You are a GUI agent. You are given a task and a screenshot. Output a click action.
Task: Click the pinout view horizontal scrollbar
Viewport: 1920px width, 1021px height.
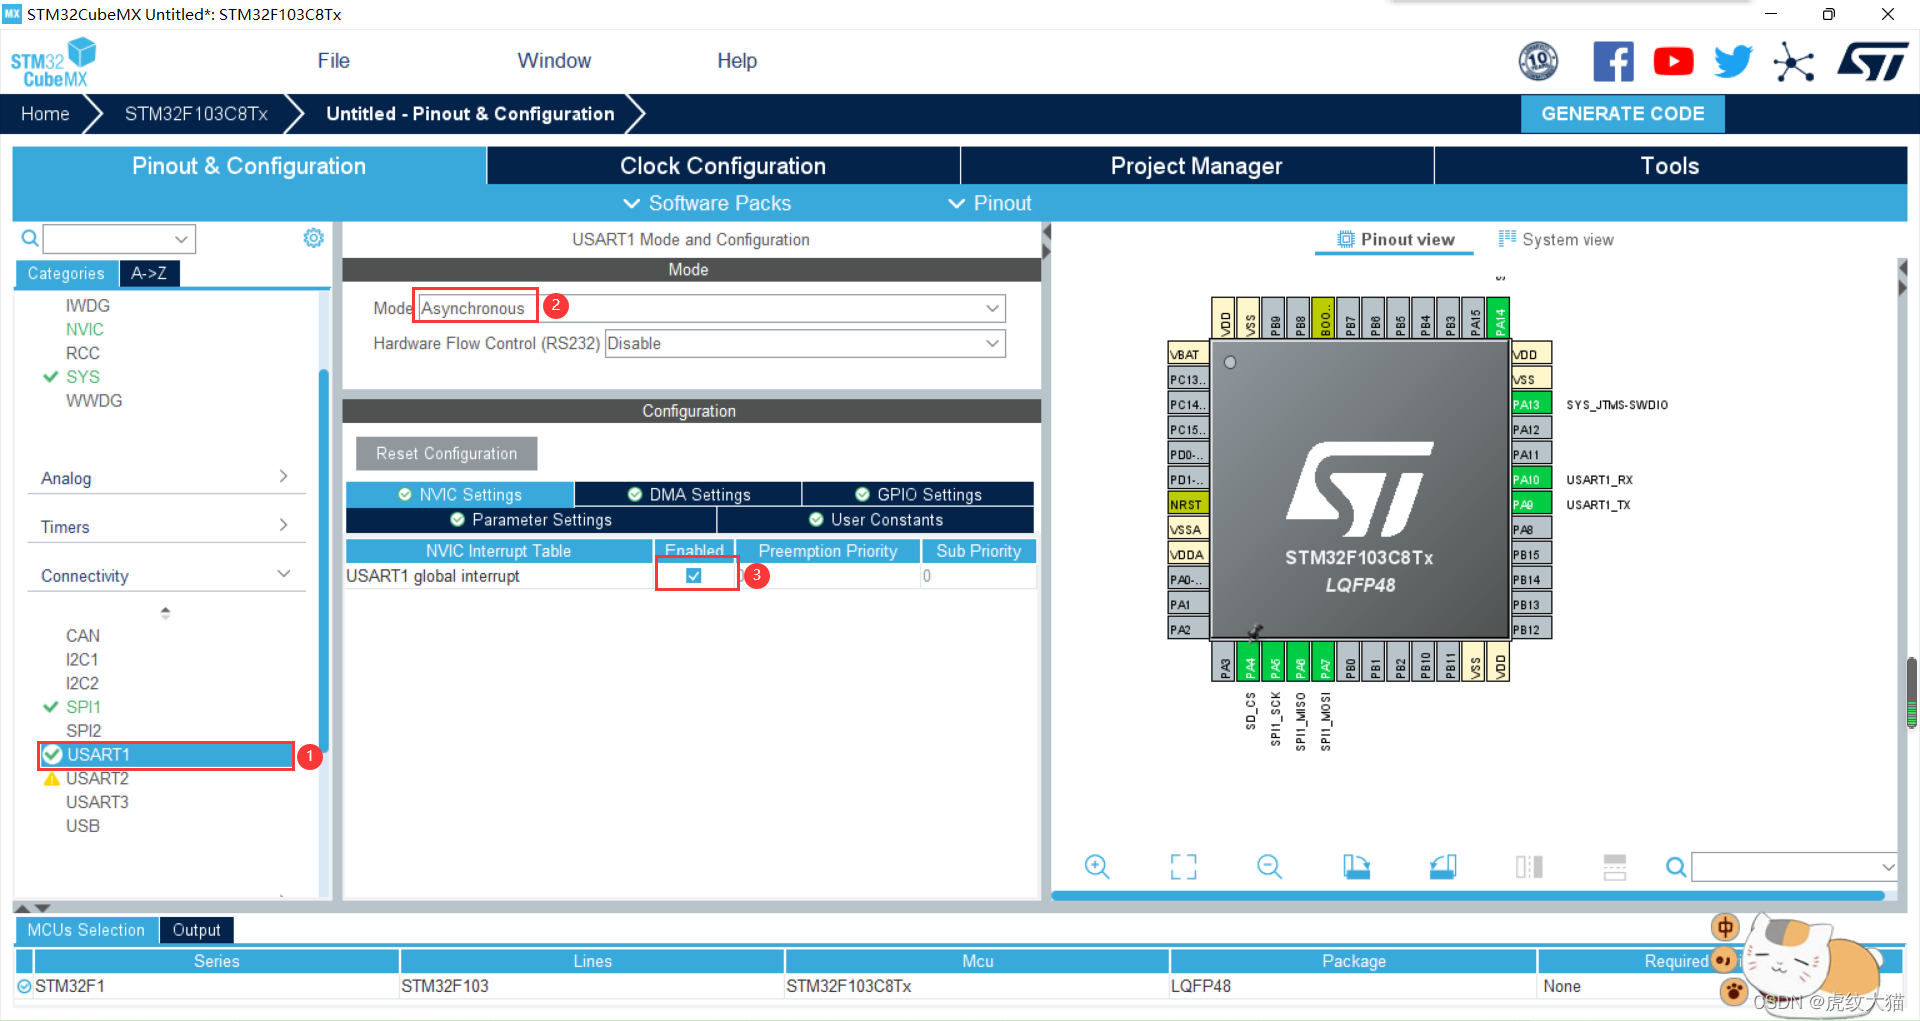(x=1468, y=896)
